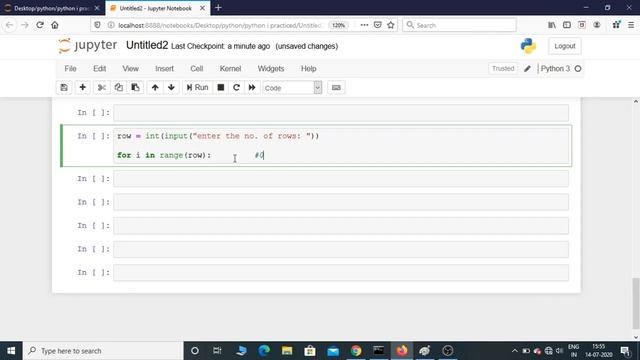Open the File menu
Viewport: 640px width, 360px height.
tap(70, 69)
